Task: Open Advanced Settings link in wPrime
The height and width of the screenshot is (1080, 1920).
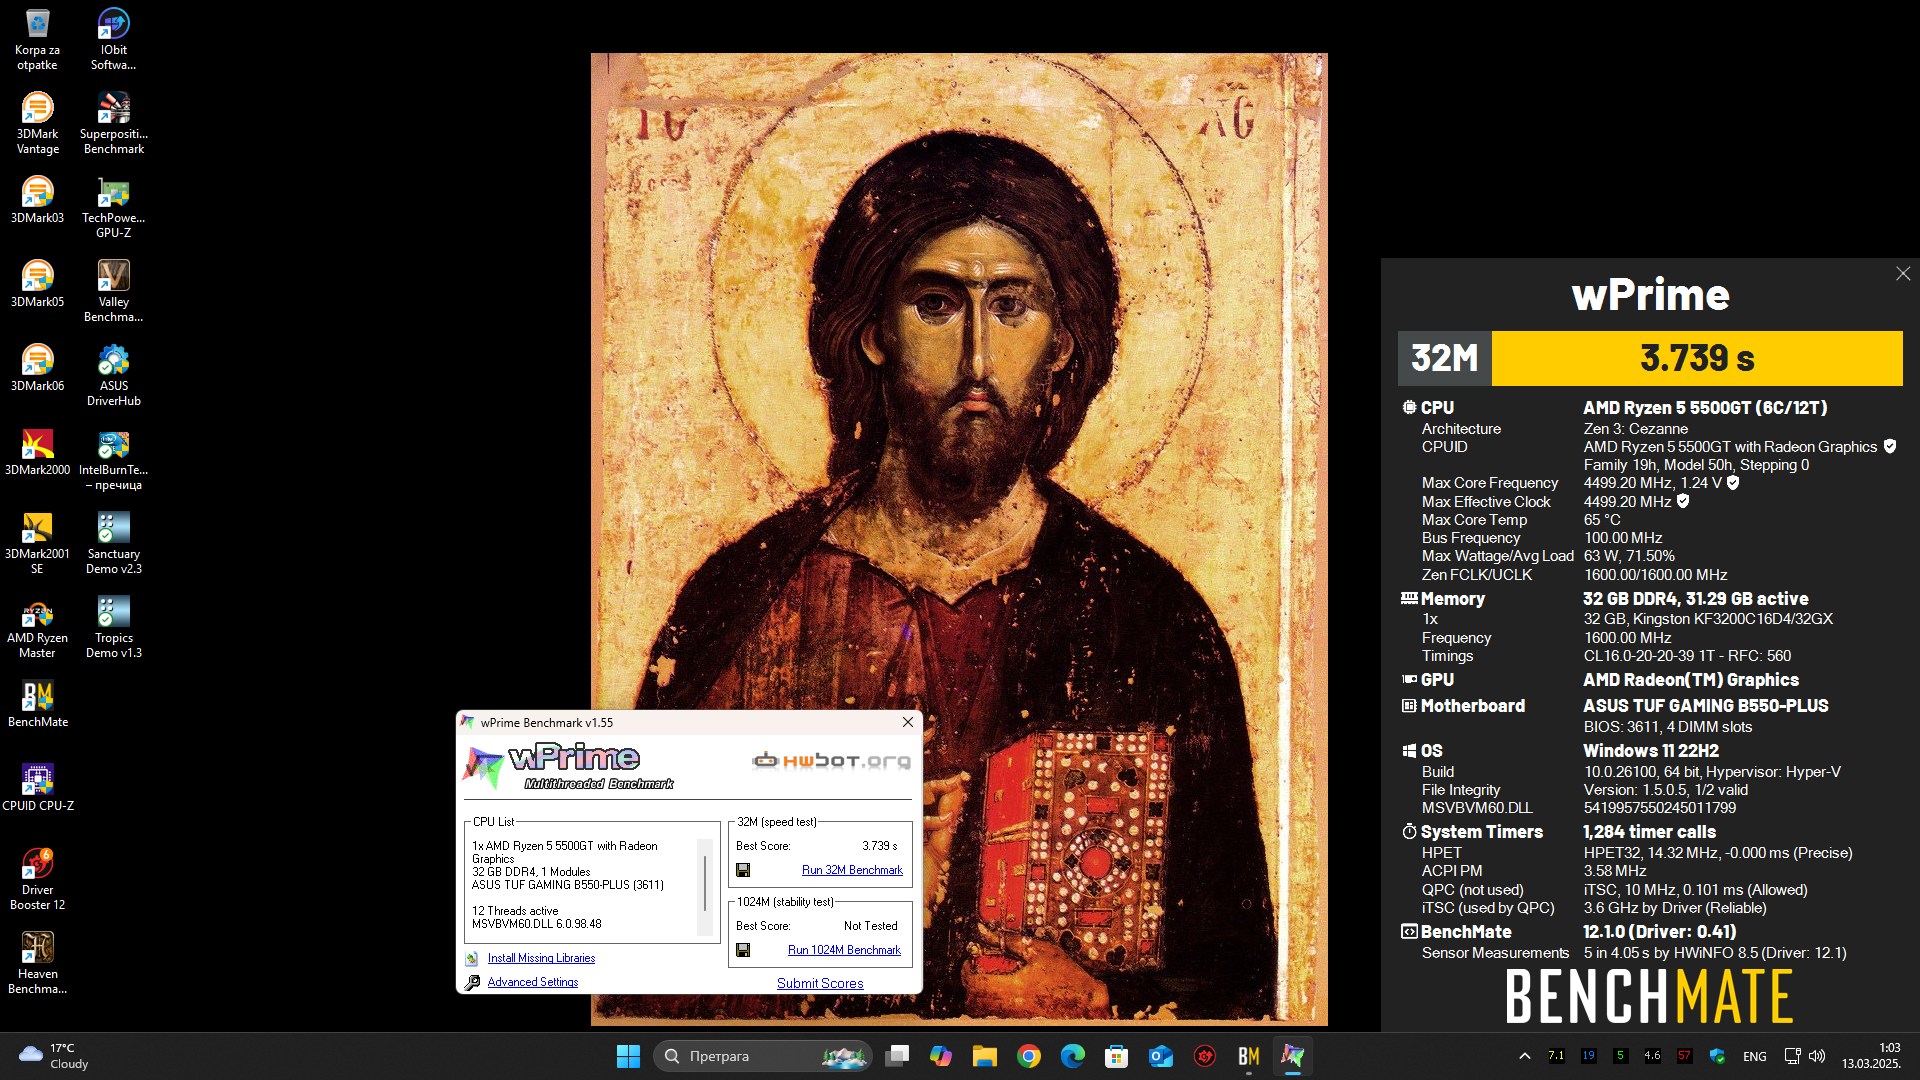Action: [x=533, y=982]
